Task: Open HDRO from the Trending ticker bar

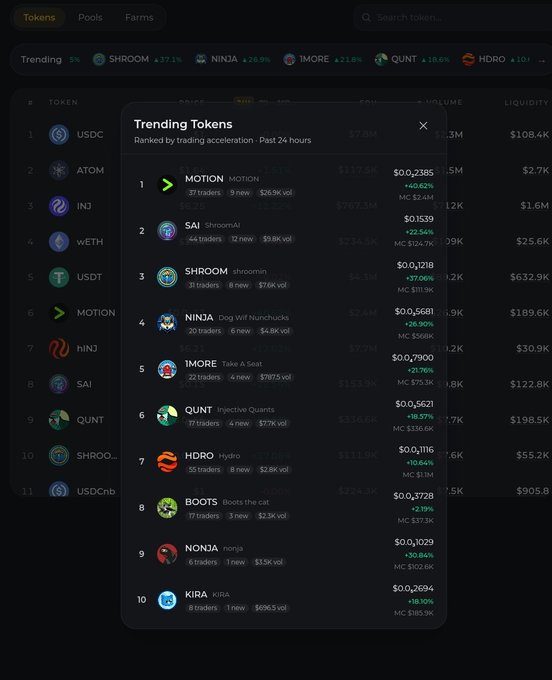Action: (x=496, y=59)
